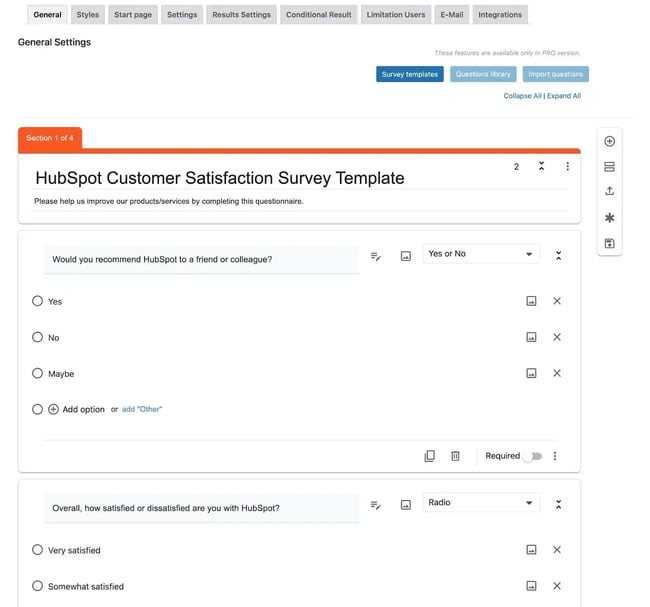The width and height of the screenshot is (650, 607).
Task: Add image to Yes answer
Action: (x=531, y=301)
